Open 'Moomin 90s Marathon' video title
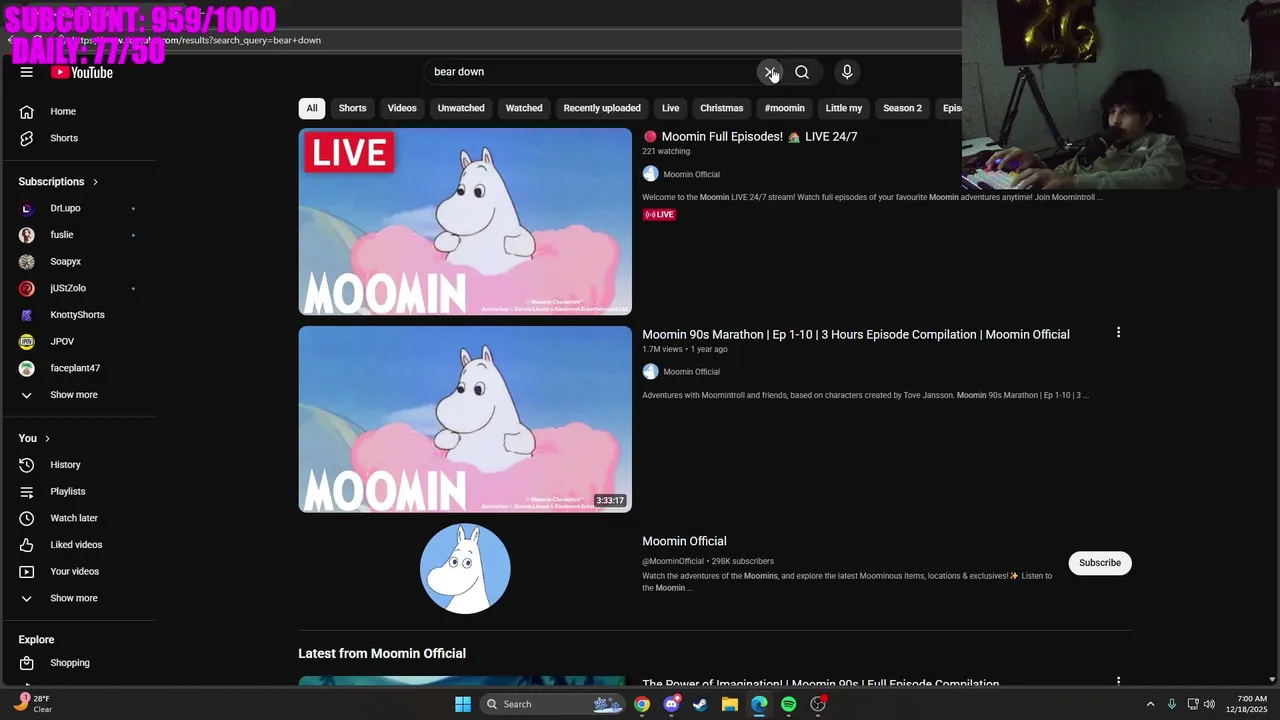The image size is (1280, 720). tap(856, 334)
